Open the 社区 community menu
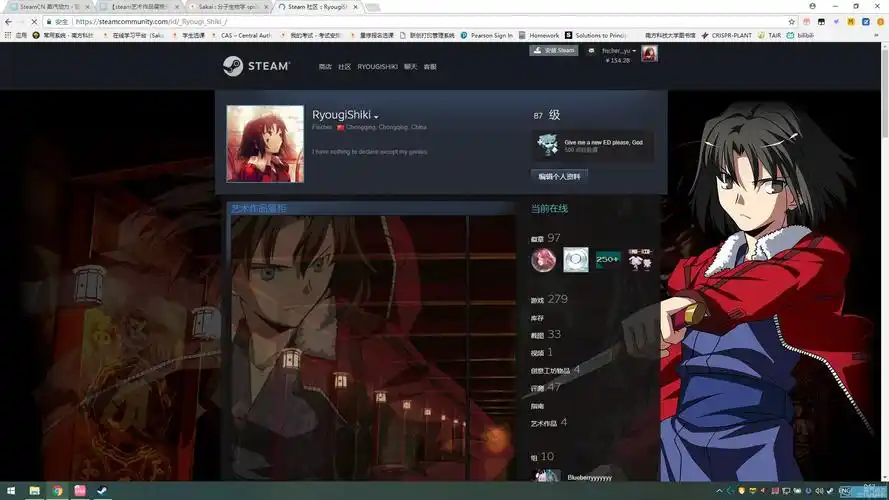This screenshot has height=500, width=889. pyautogui.click(x=344, y=67)
